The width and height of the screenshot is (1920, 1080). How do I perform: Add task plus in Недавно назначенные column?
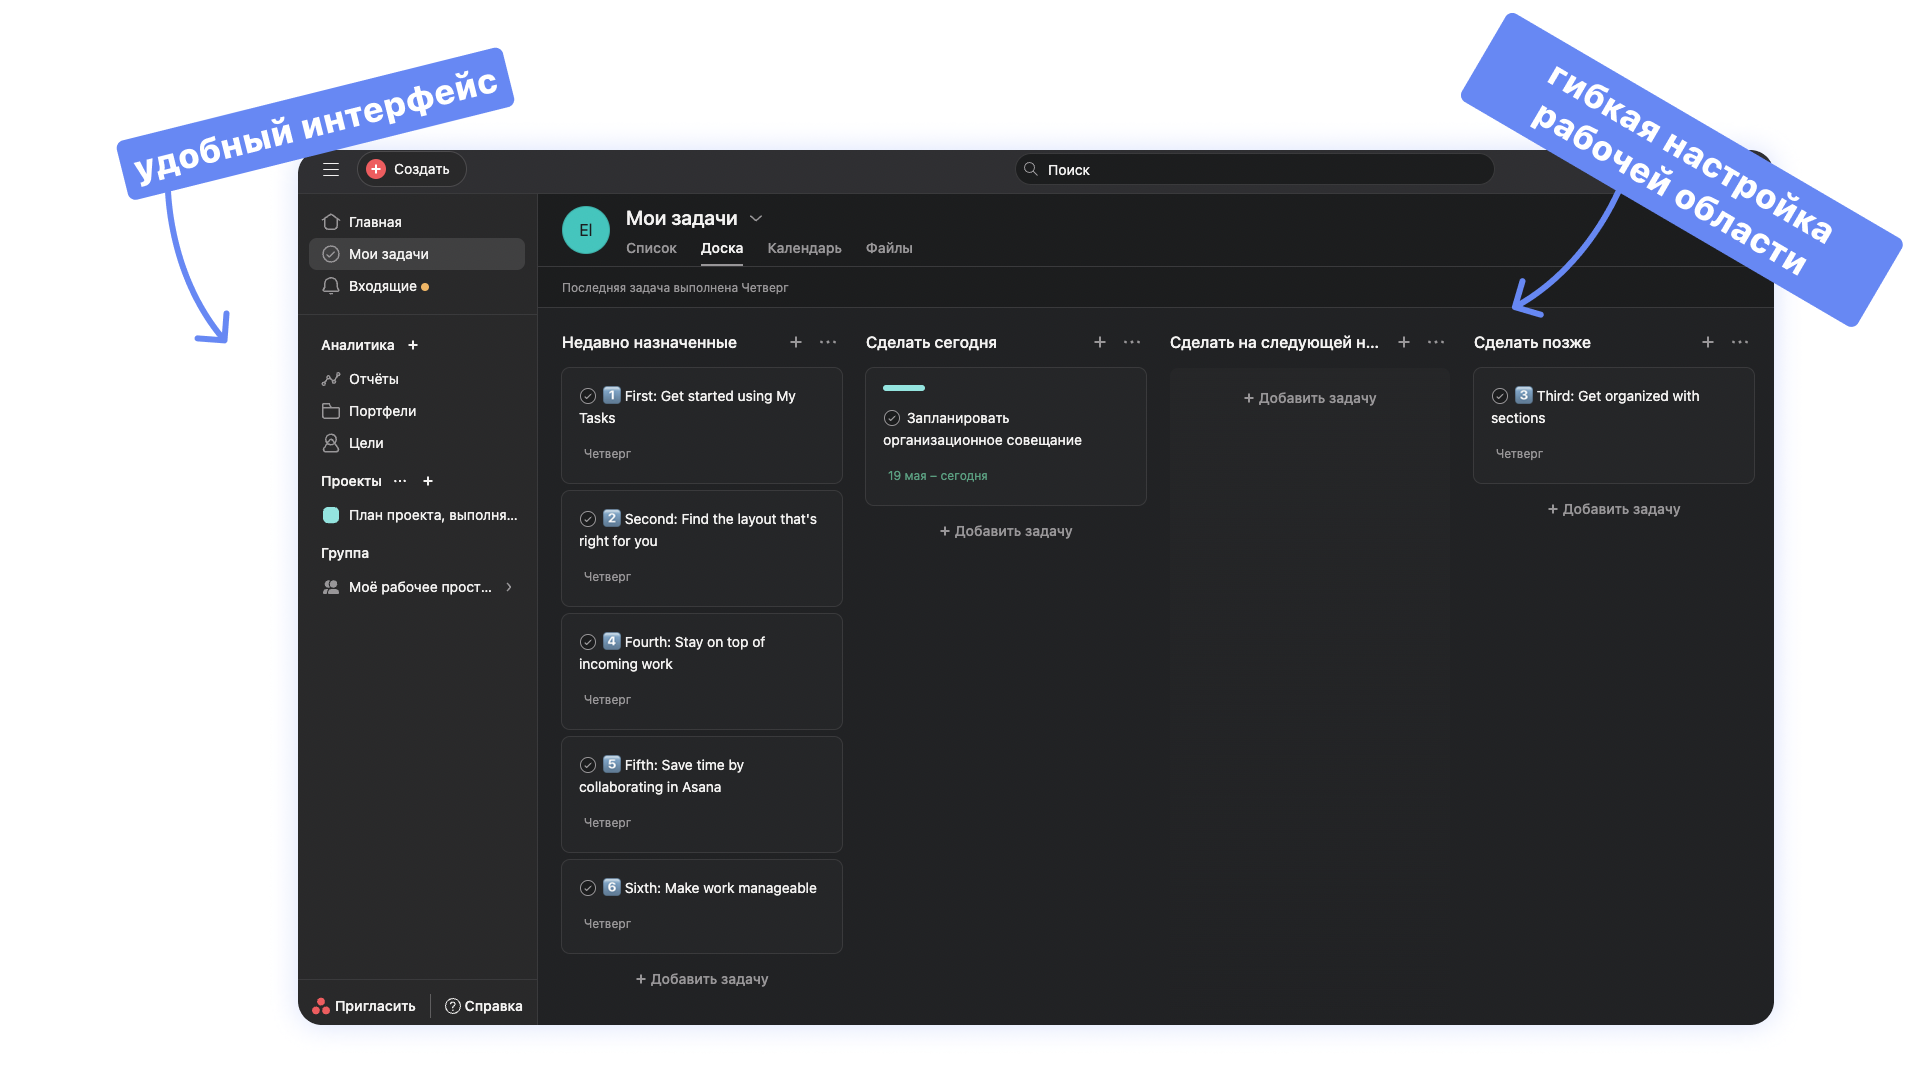(796, 342)
